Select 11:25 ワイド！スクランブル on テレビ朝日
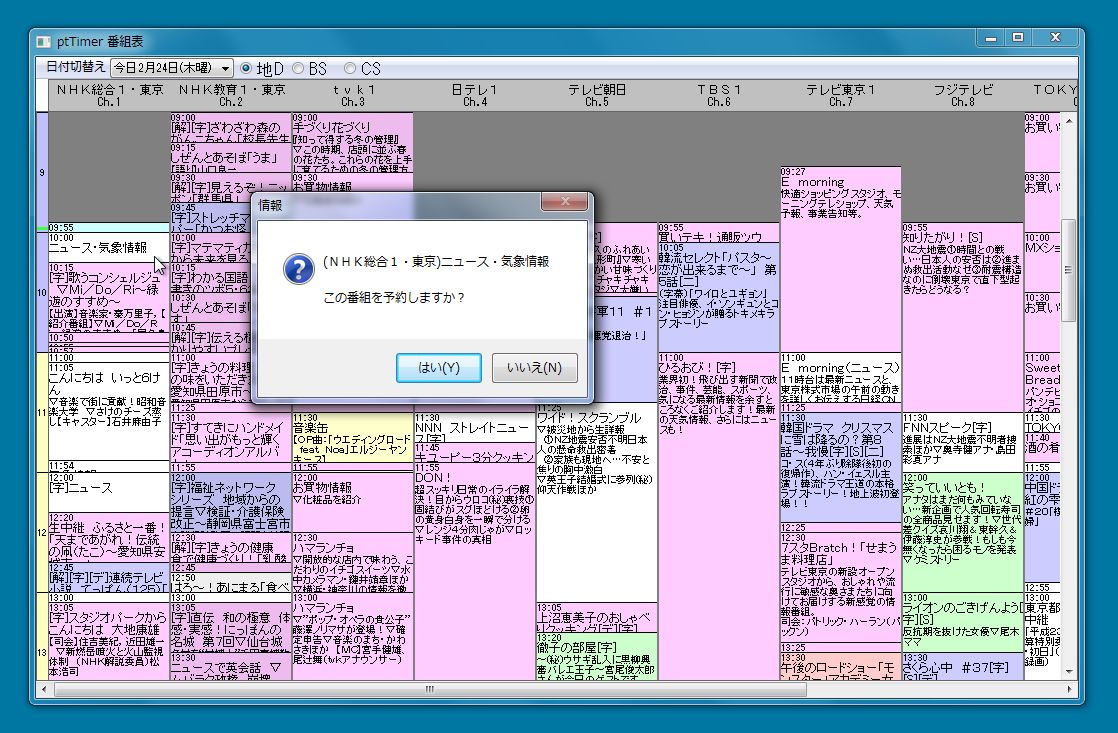Screen dimensions: 1118x733 tap(596, 501)
